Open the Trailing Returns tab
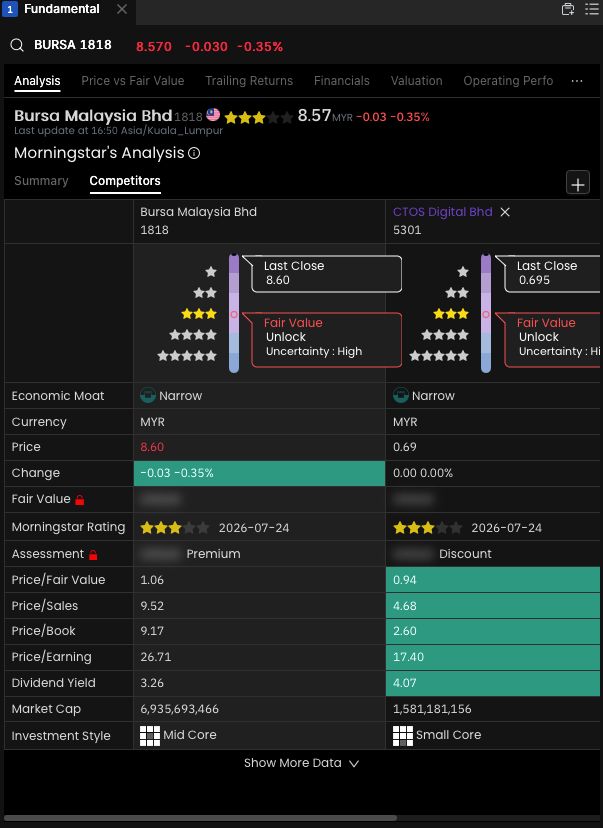 click(249, 81)
